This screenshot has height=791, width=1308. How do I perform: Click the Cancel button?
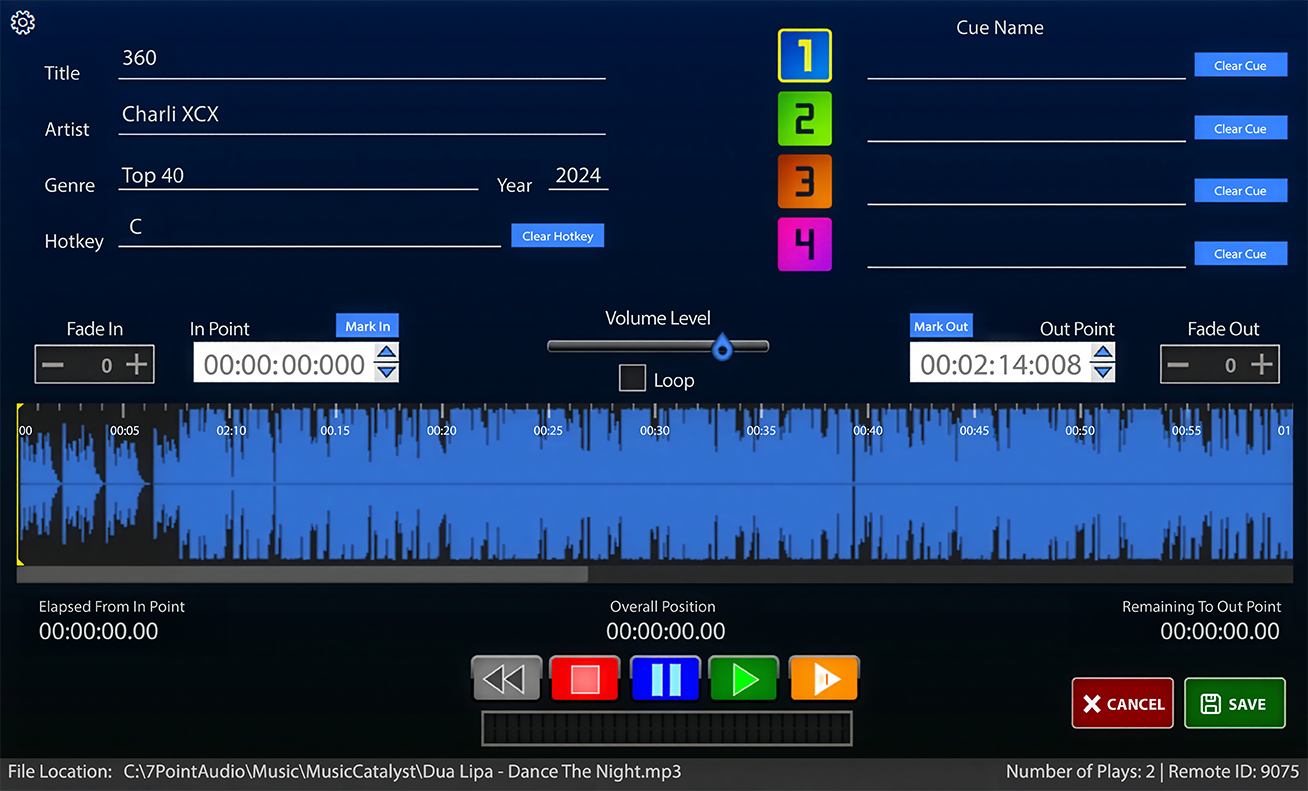[x=1123, y=703]
